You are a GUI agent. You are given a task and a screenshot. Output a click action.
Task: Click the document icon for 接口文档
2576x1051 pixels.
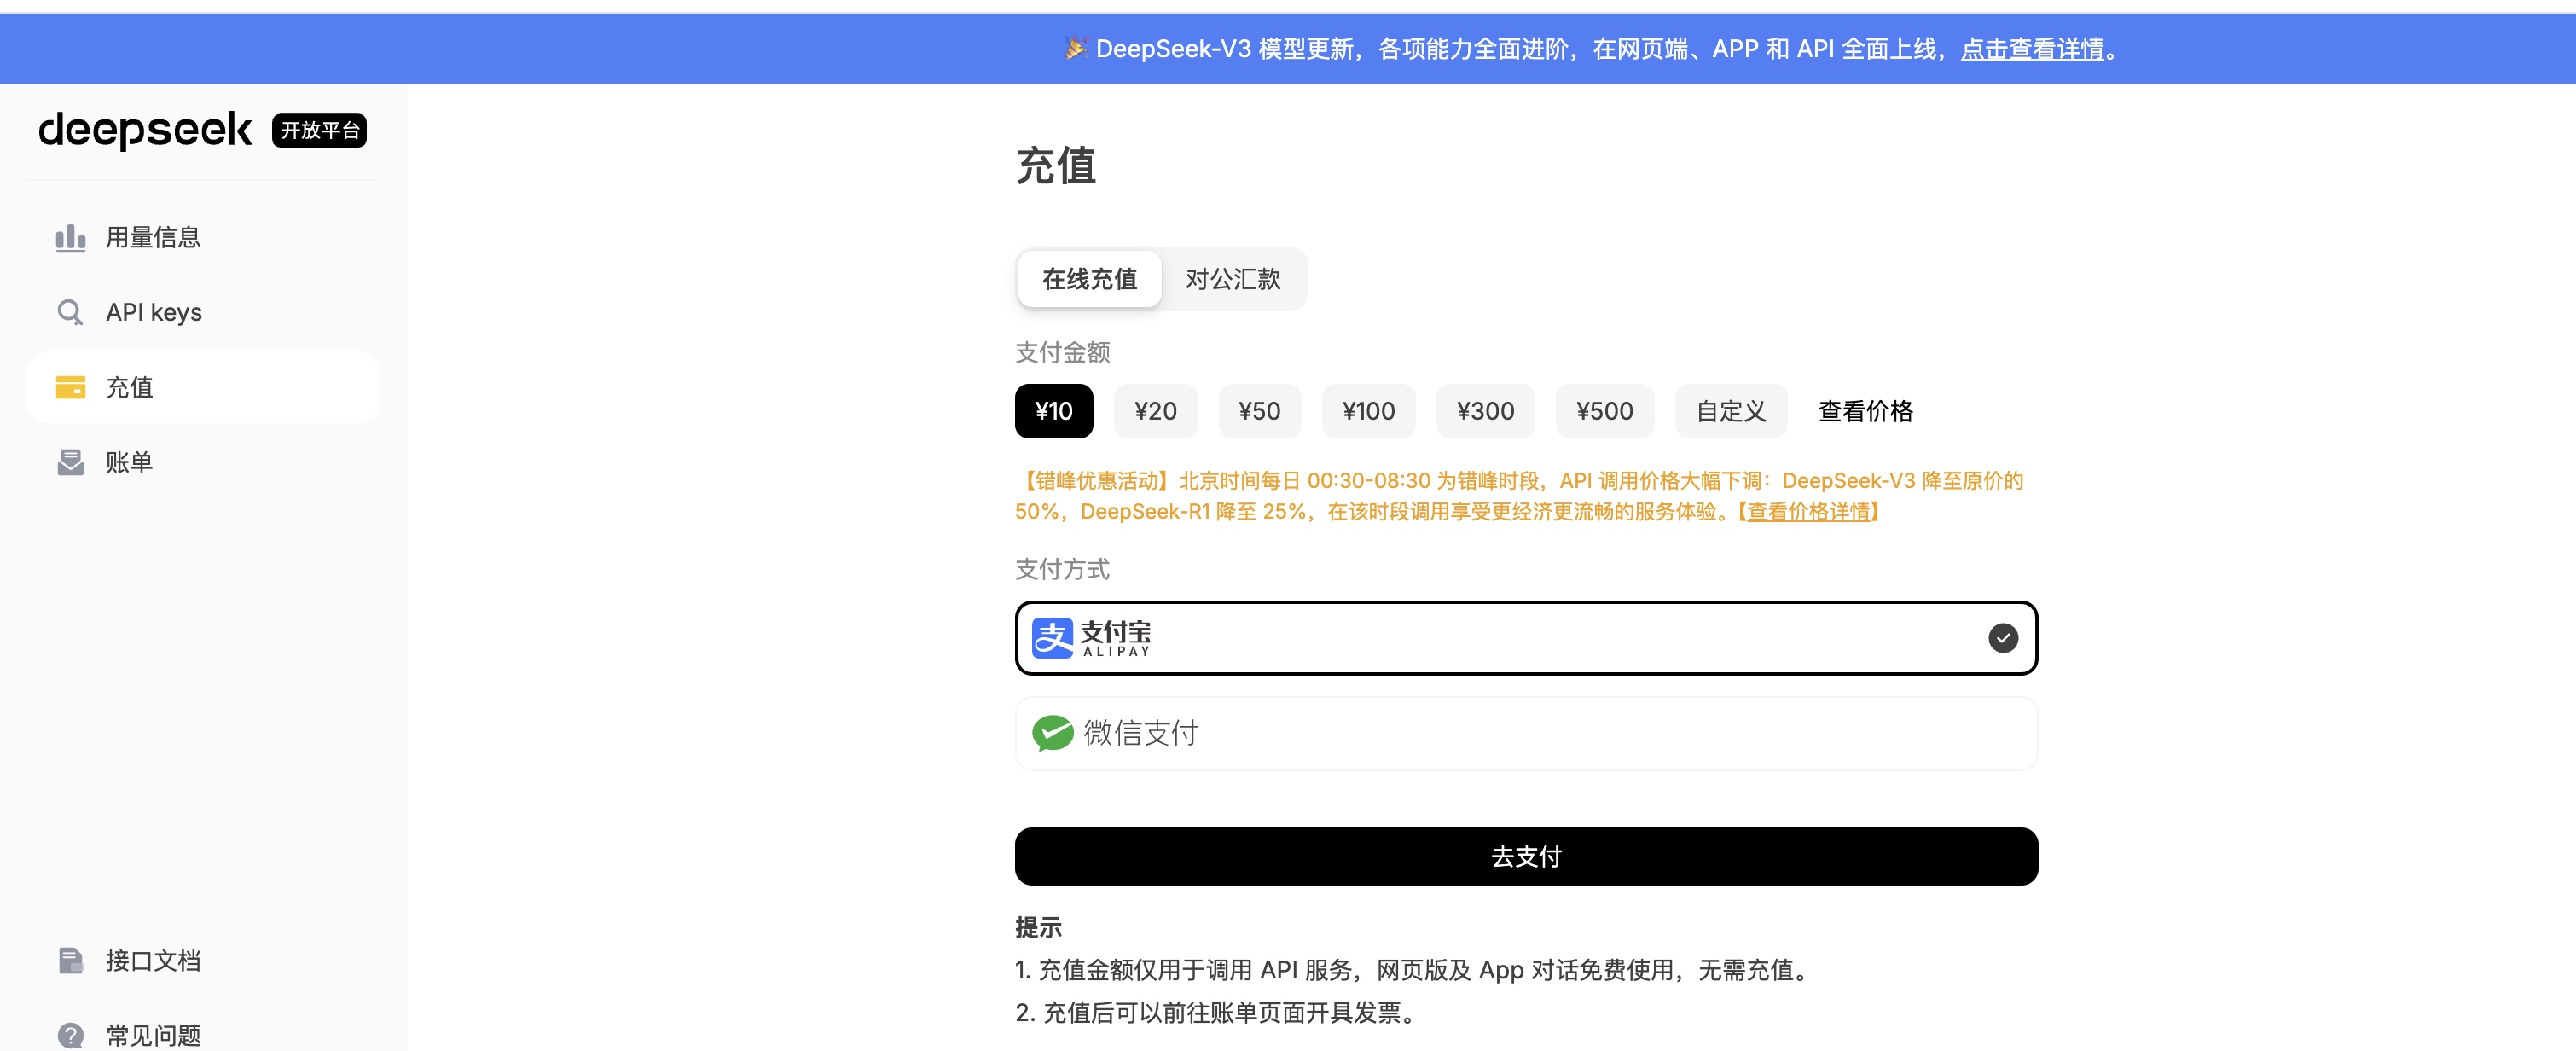pos(70,960)
